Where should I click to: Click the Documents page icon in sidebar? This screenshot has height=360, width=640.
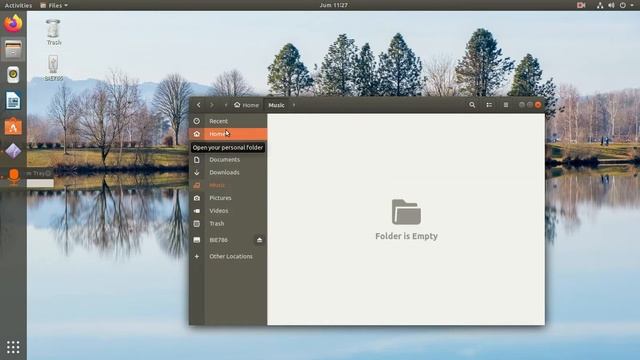tap(197, 160)
